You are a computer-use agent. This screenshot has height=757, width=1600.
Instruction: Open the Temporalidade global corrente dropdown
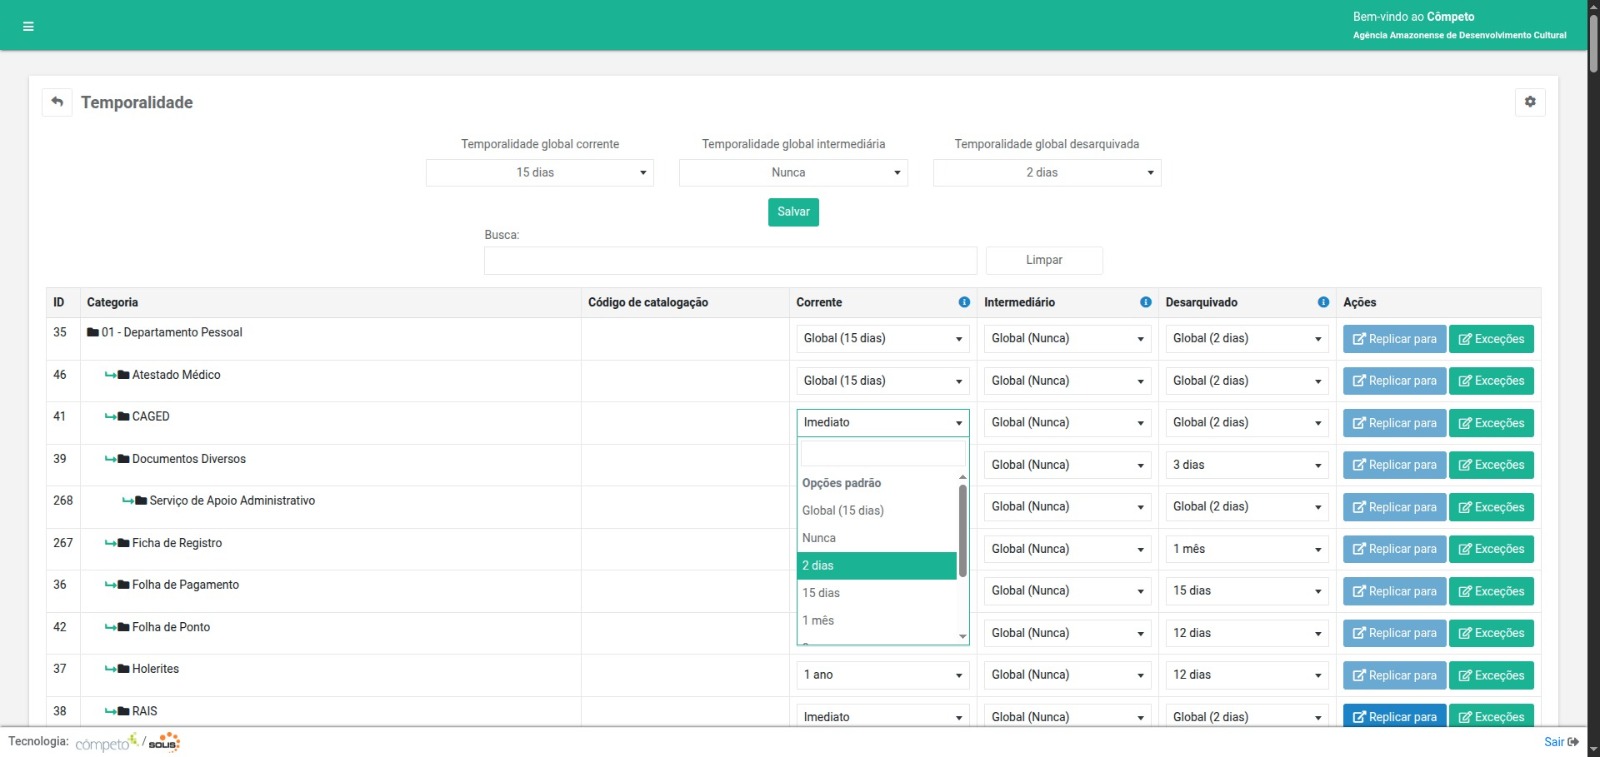click(x=539, y=173)
